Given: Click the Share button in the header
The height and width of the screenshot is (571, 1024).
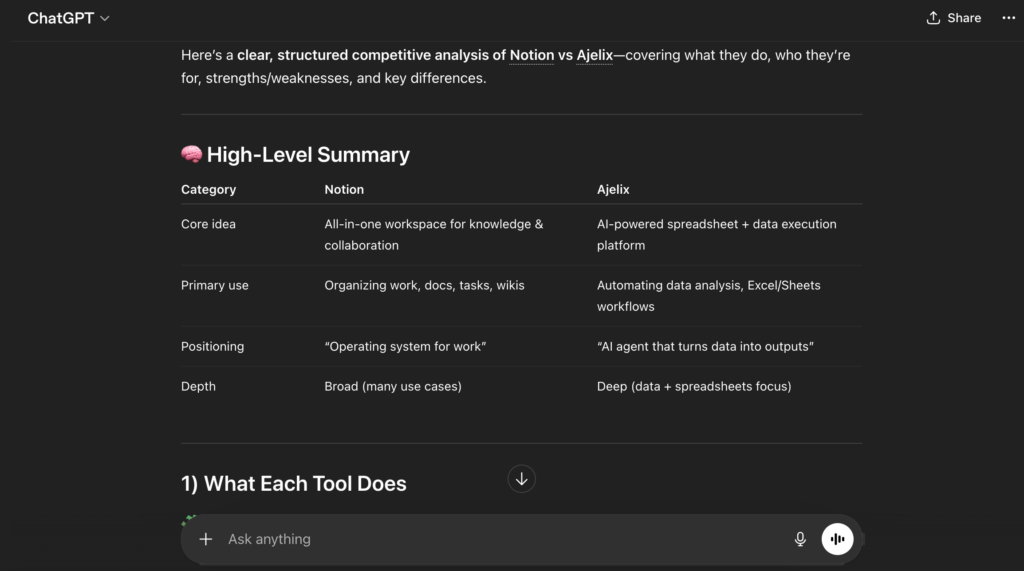Looking at the screenshot, I should [953, 18].
